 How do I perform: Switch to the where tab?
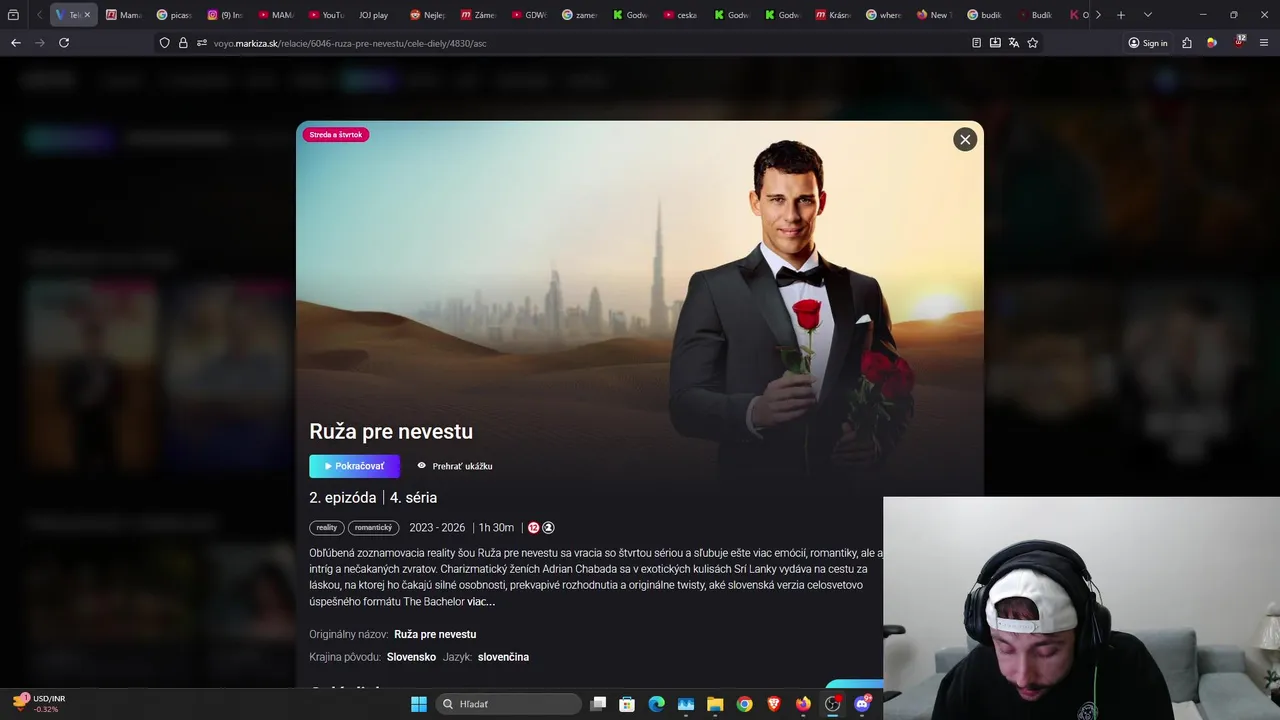884,15
